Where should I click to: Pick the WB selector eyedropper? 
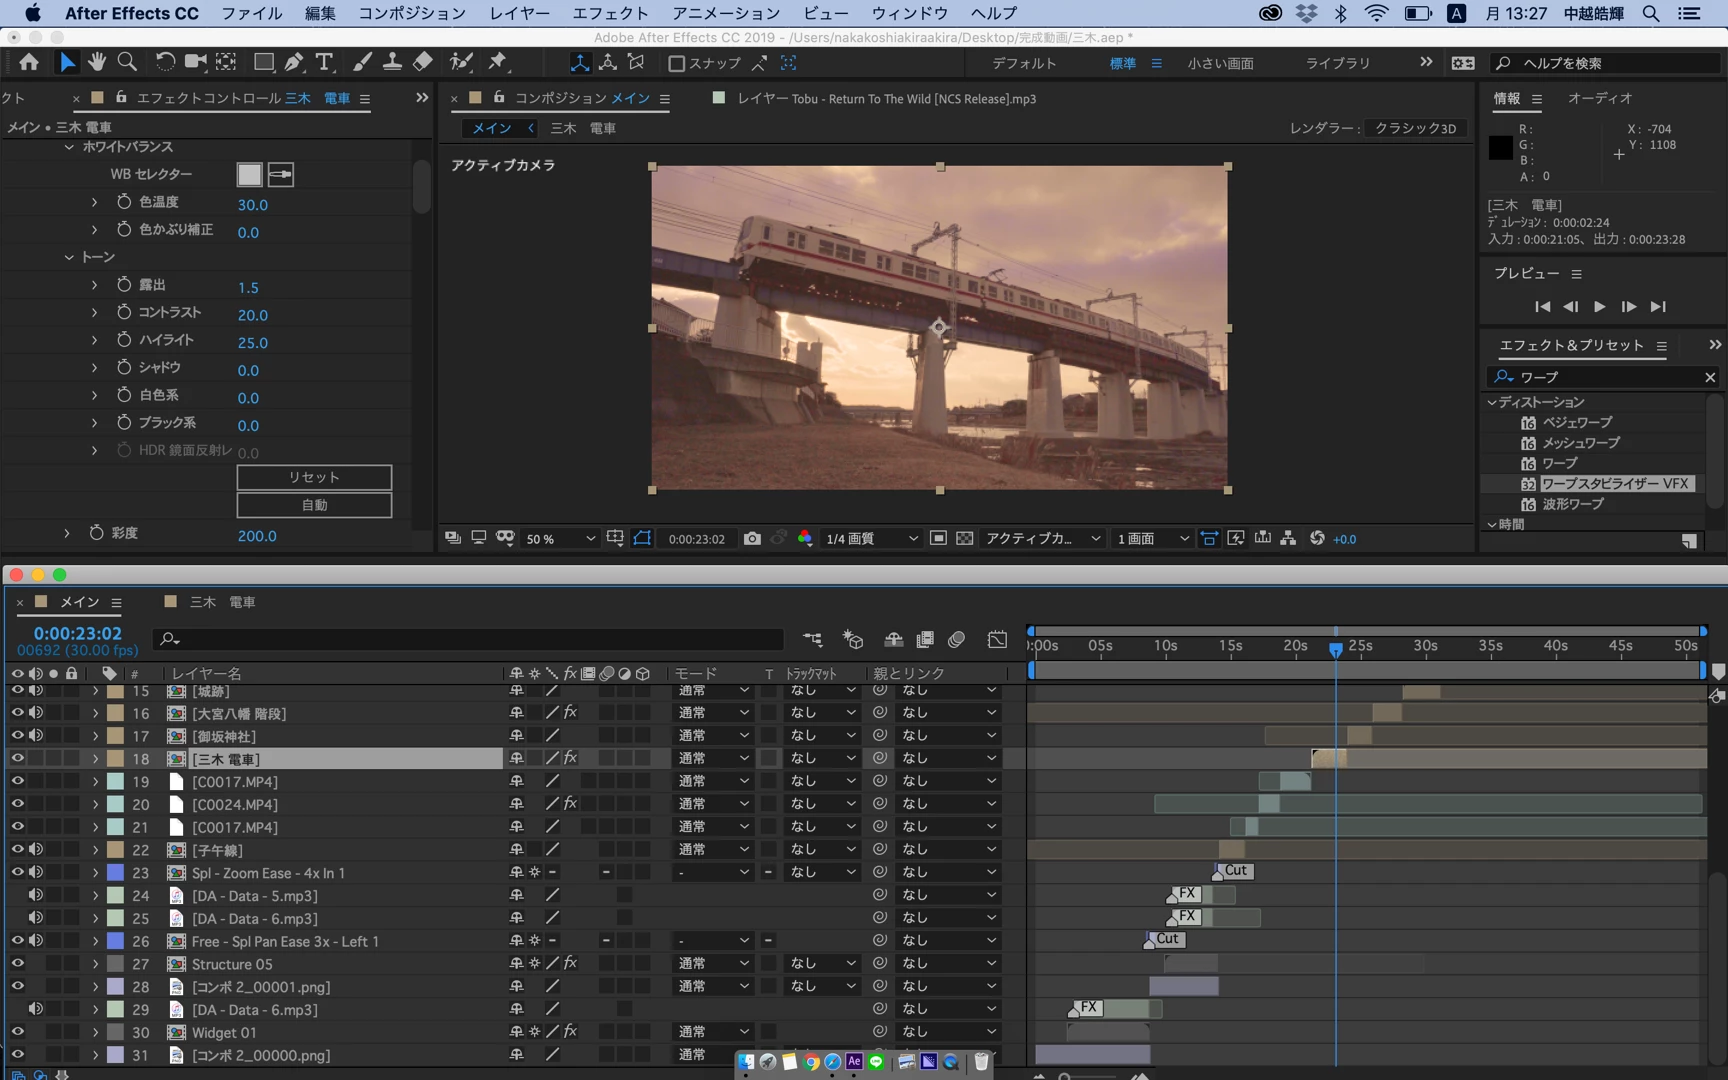coord(281,175)
